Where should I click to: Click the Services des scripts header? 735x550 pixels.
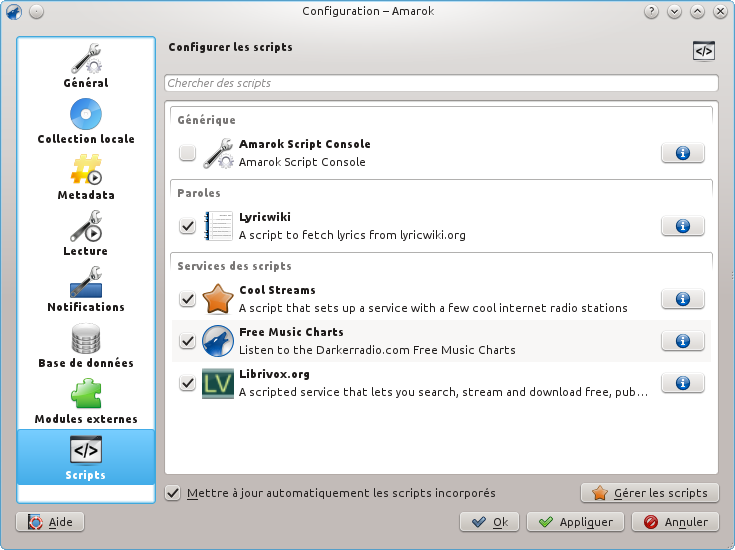pos(234,266)
